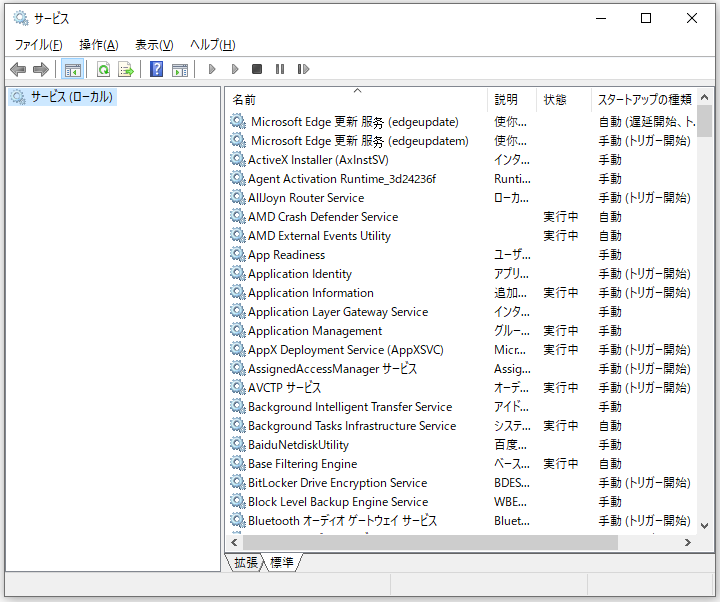
Task: Open the 表示(V) menu
Action: click(x=154, y=45)
